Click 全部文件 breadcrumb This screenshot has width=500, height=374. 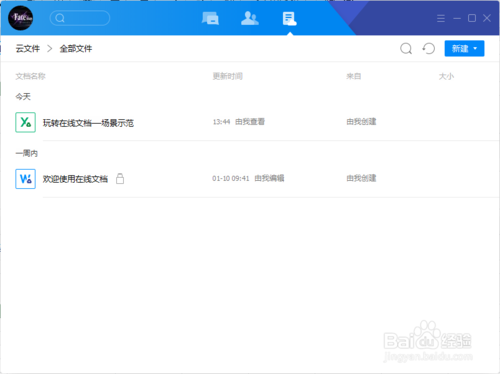[x=76, y=49]
